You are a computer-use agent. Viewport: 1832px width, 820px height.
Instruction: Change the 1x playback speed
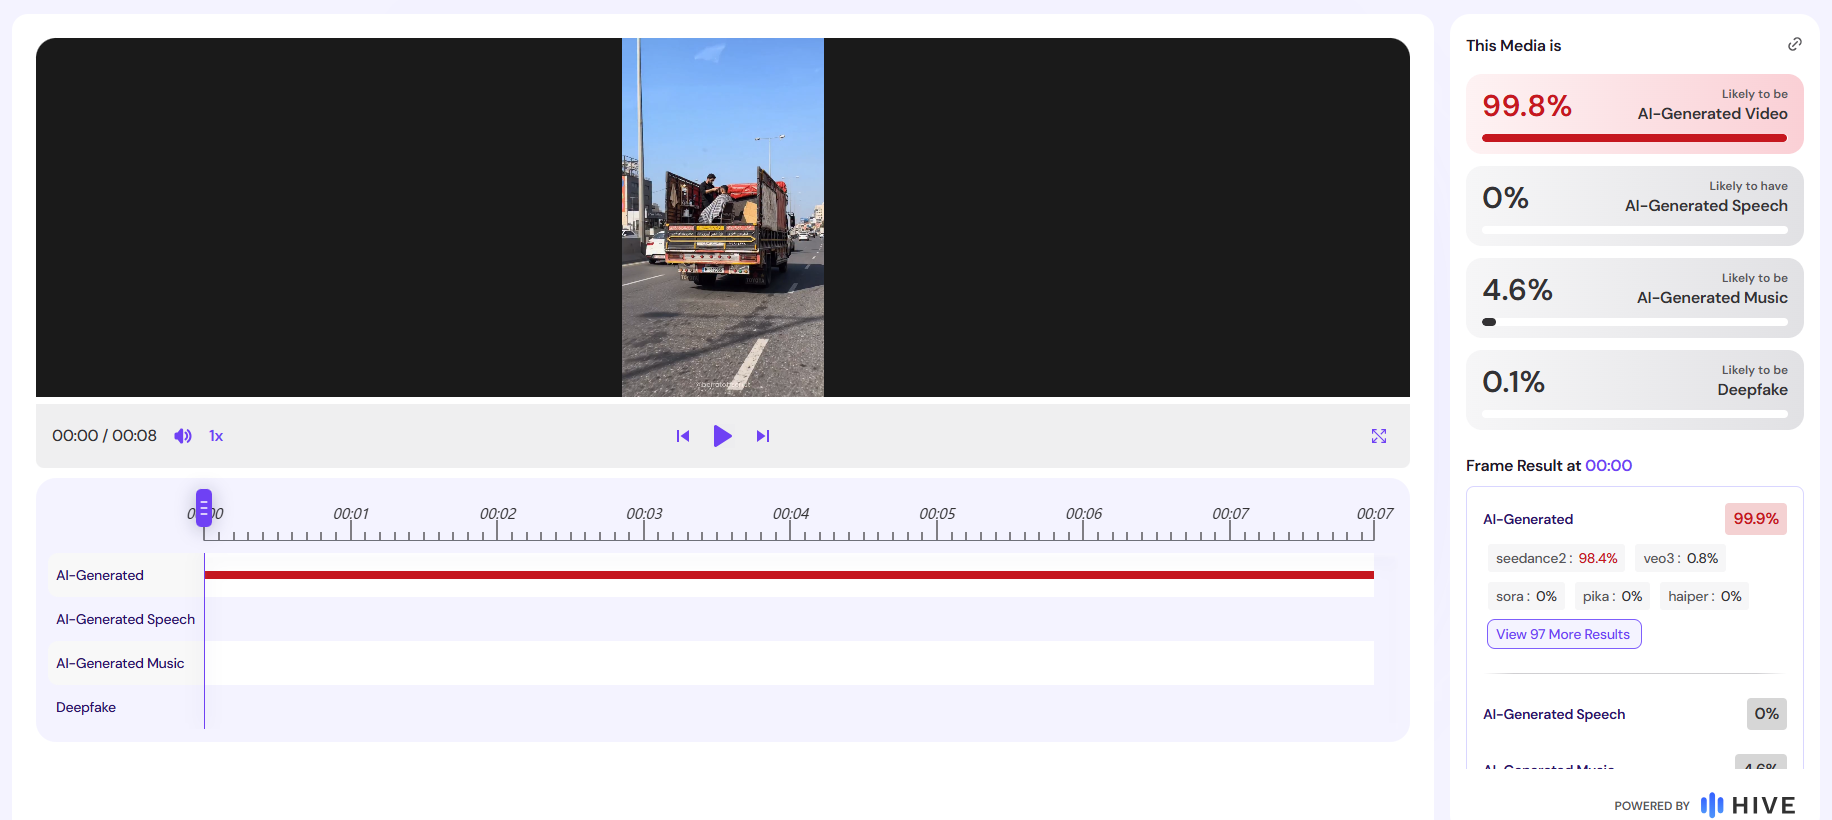click(x=216, y=436)
